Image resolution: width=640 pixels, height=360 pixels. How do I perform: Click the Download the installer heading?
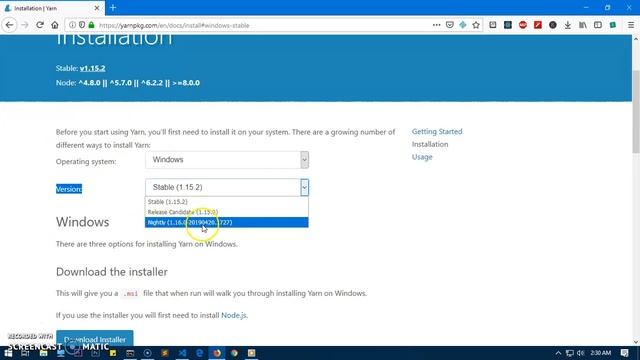pos(112,272)
